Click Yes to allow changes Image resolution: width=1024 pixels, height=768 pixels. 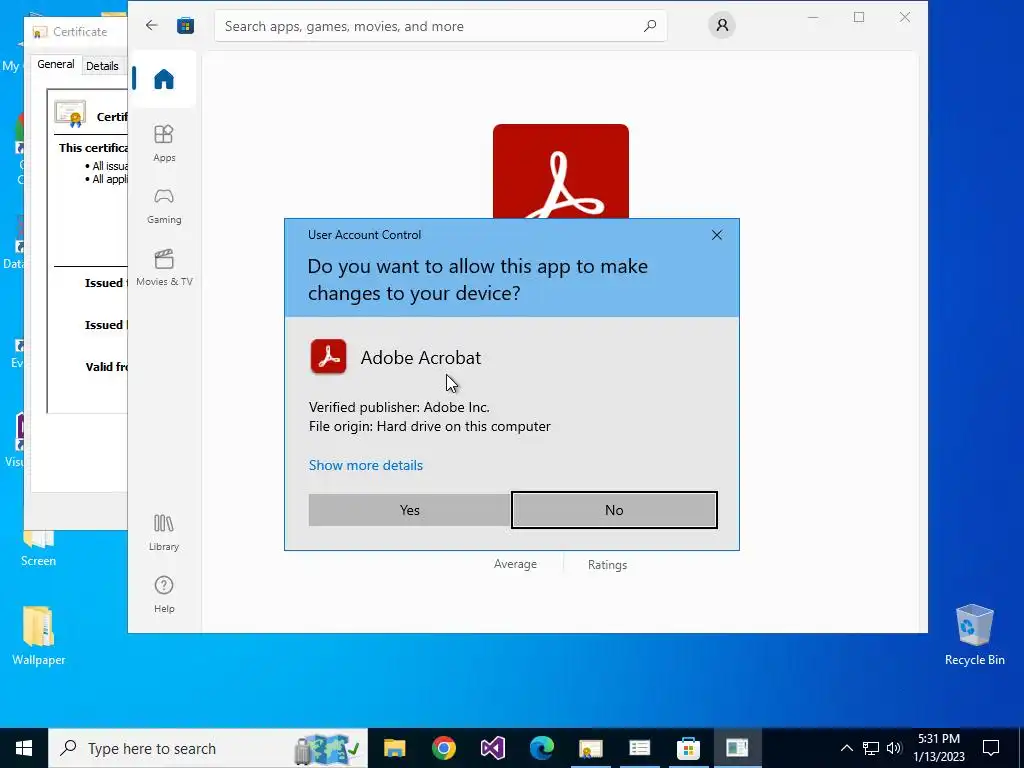point(409,510)
